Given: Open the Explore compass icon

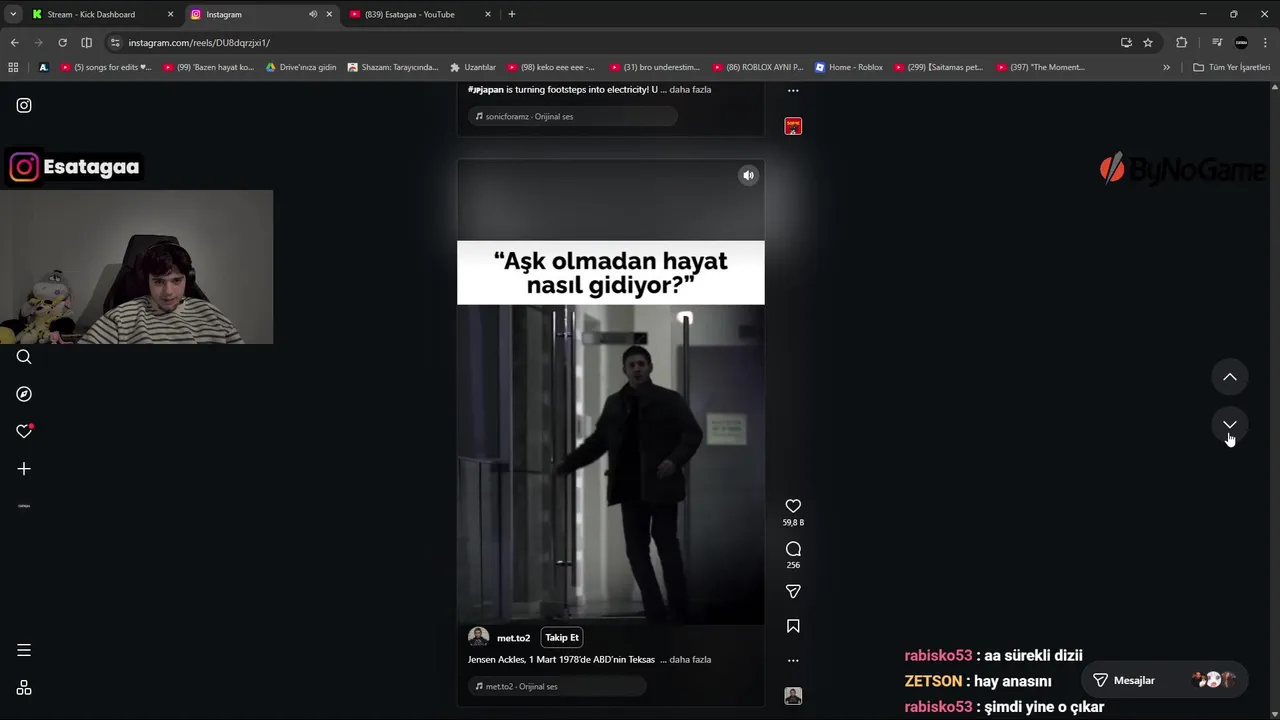Looking at the screenshot, I should (24, 394).
